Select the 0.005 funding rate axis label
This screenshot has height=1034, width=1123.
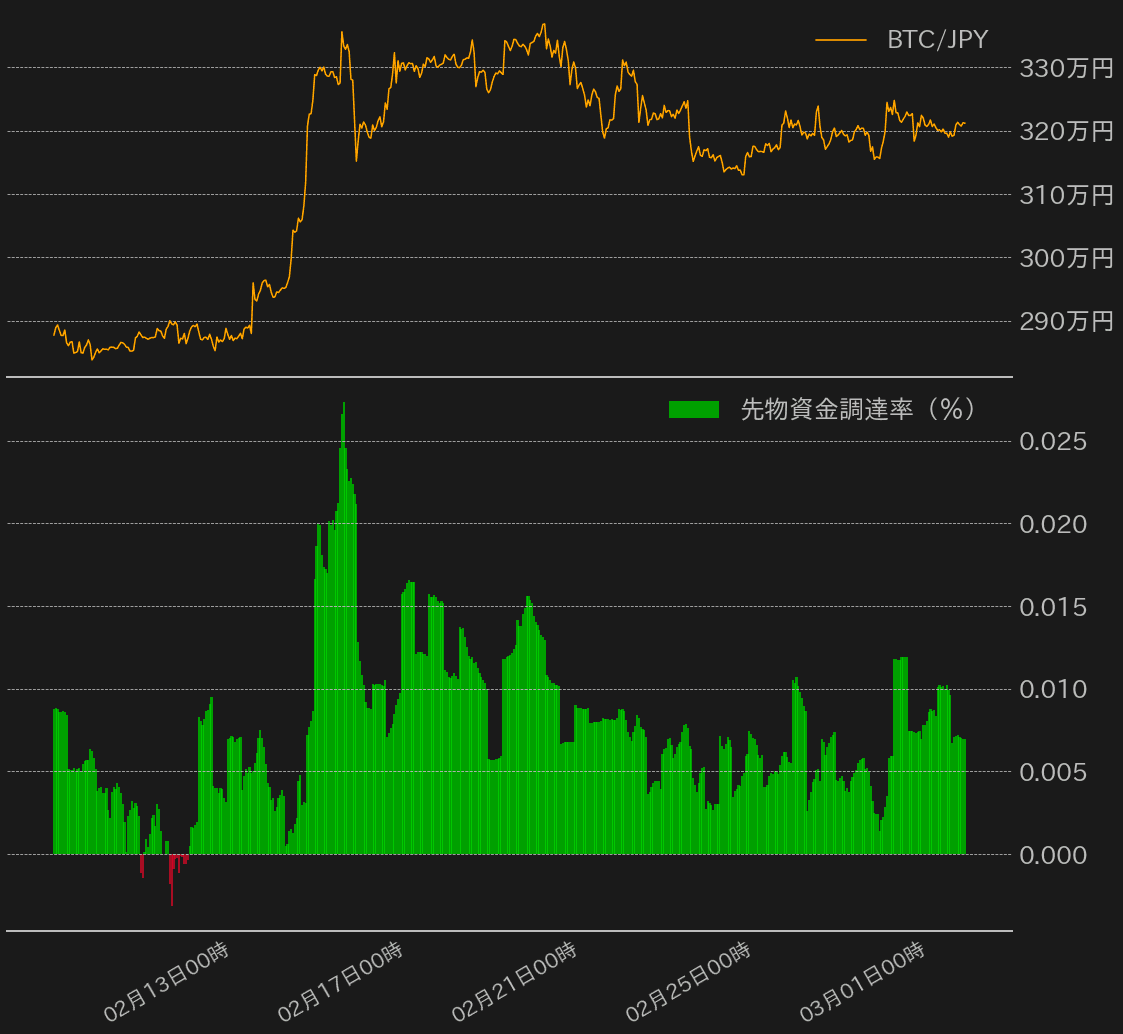tap(1052, 772)
